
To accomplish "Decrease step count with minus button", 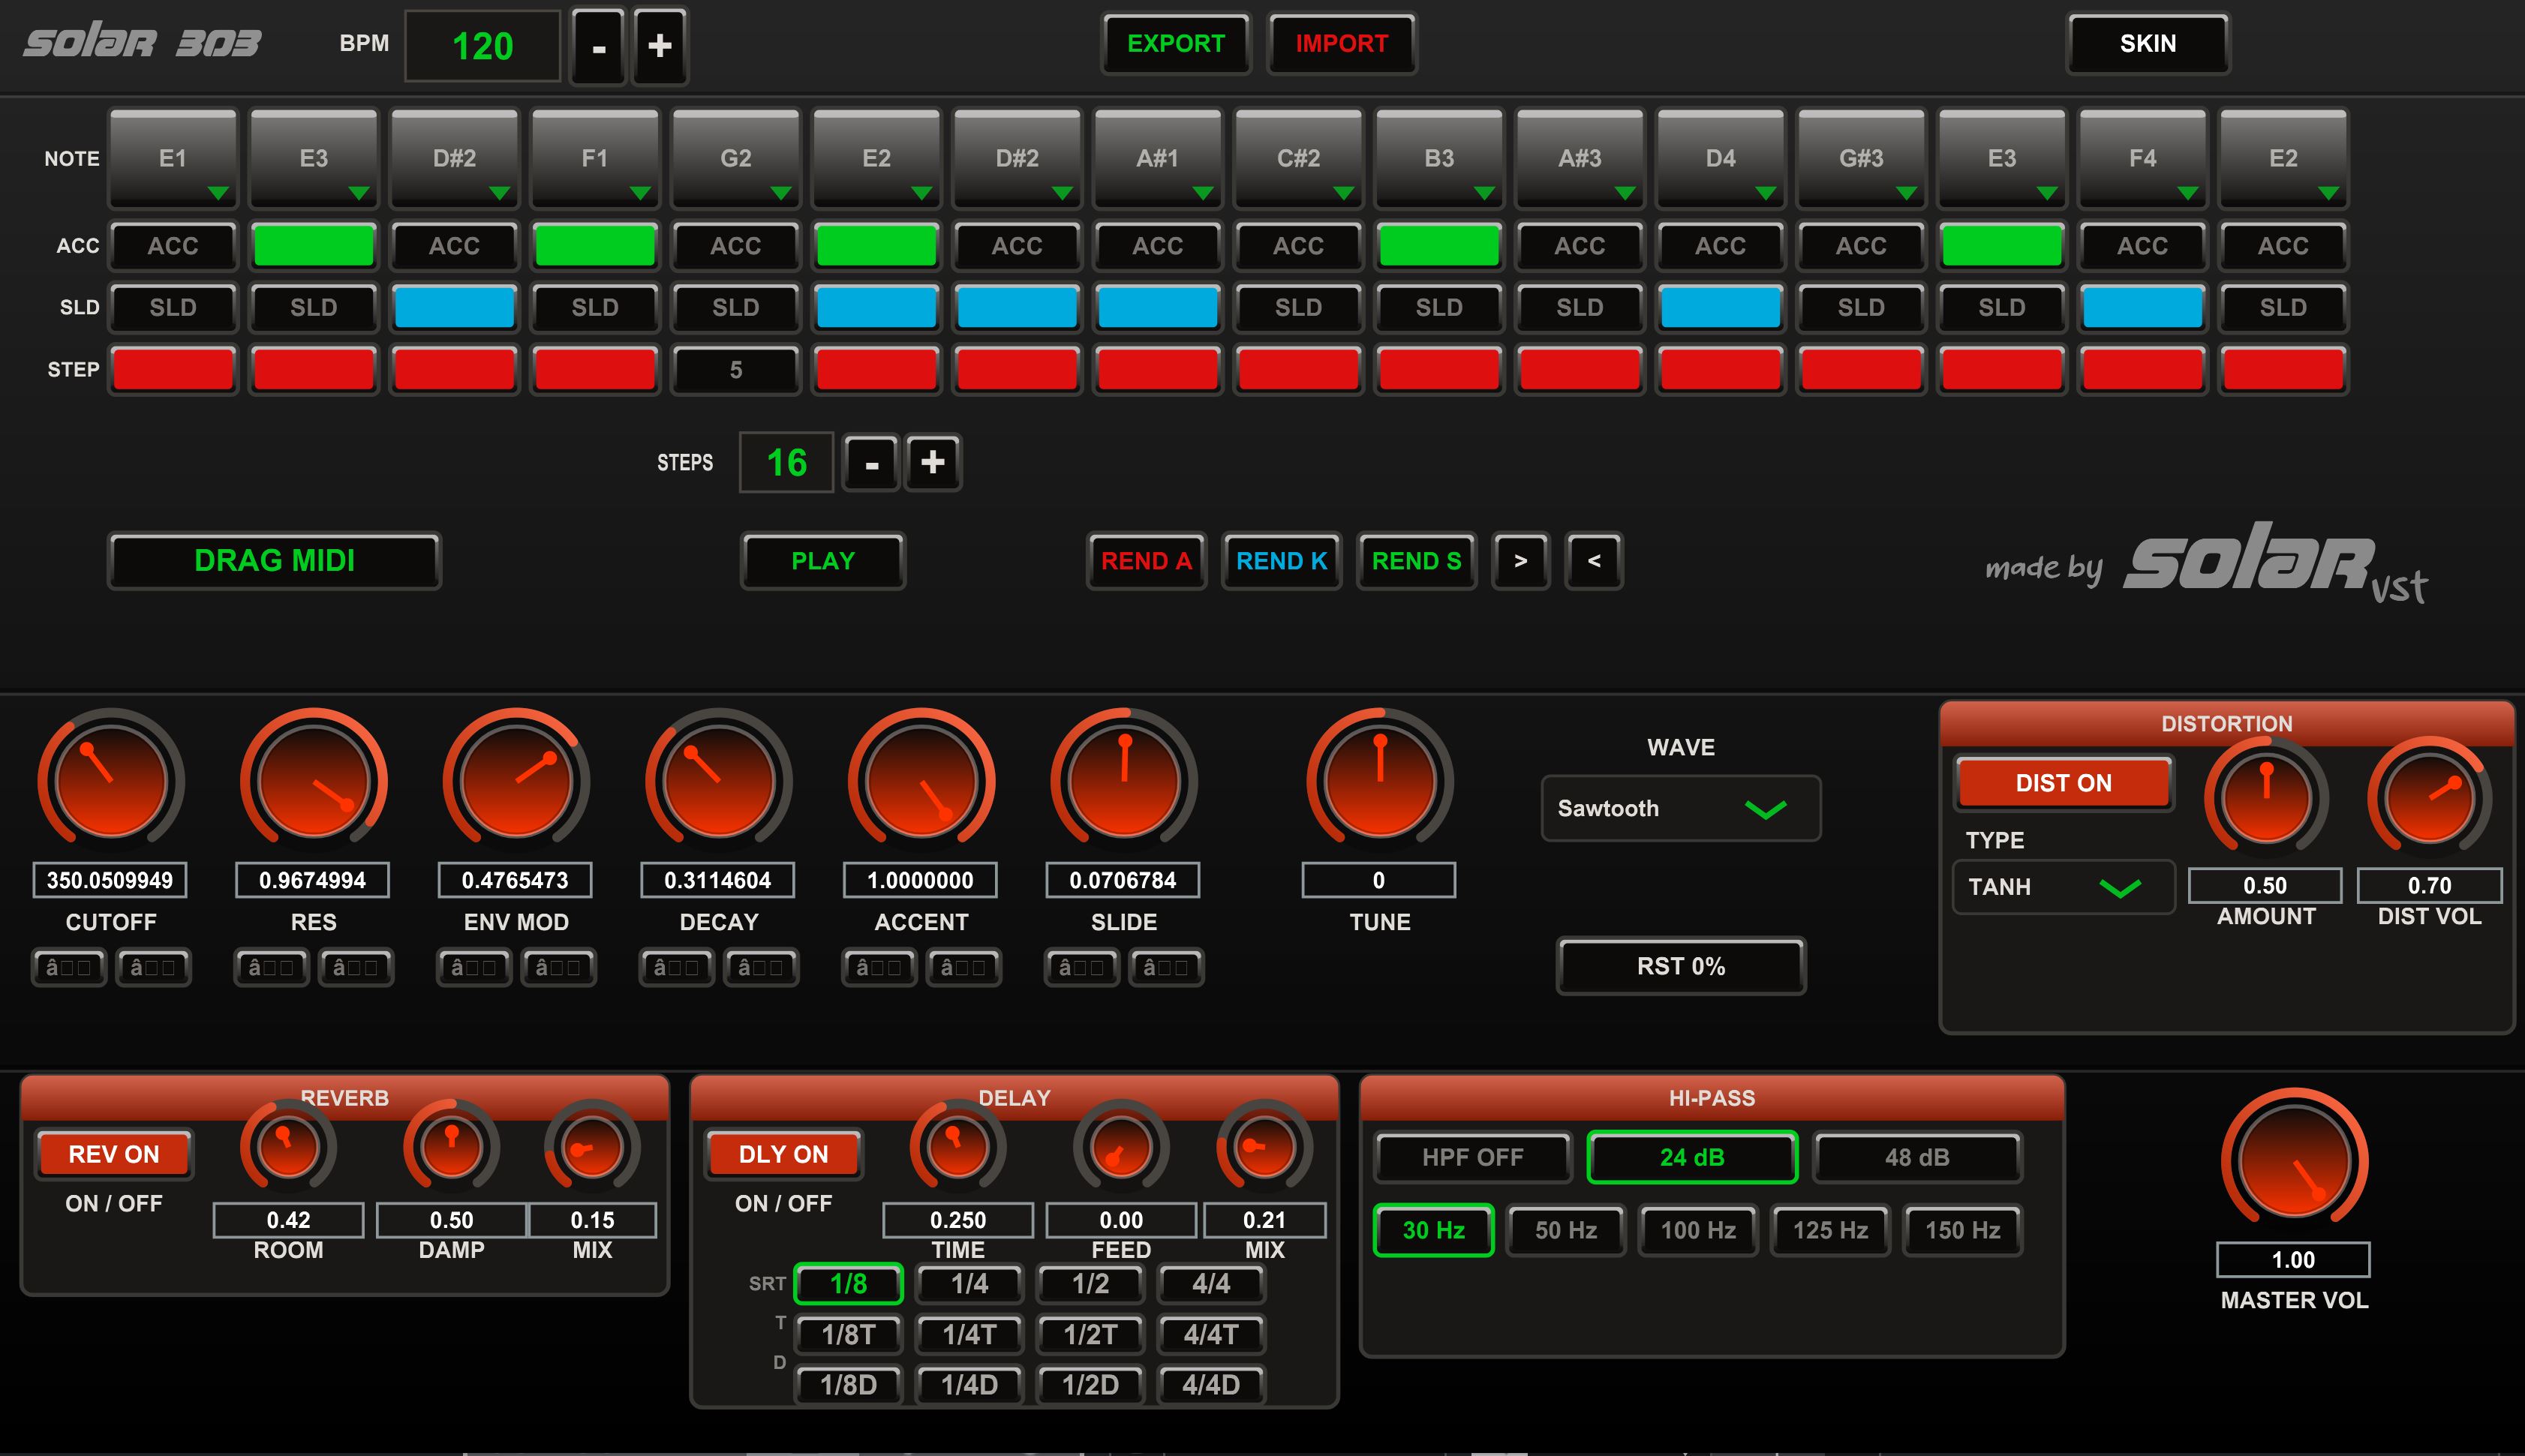I will (x=871, y=462).
